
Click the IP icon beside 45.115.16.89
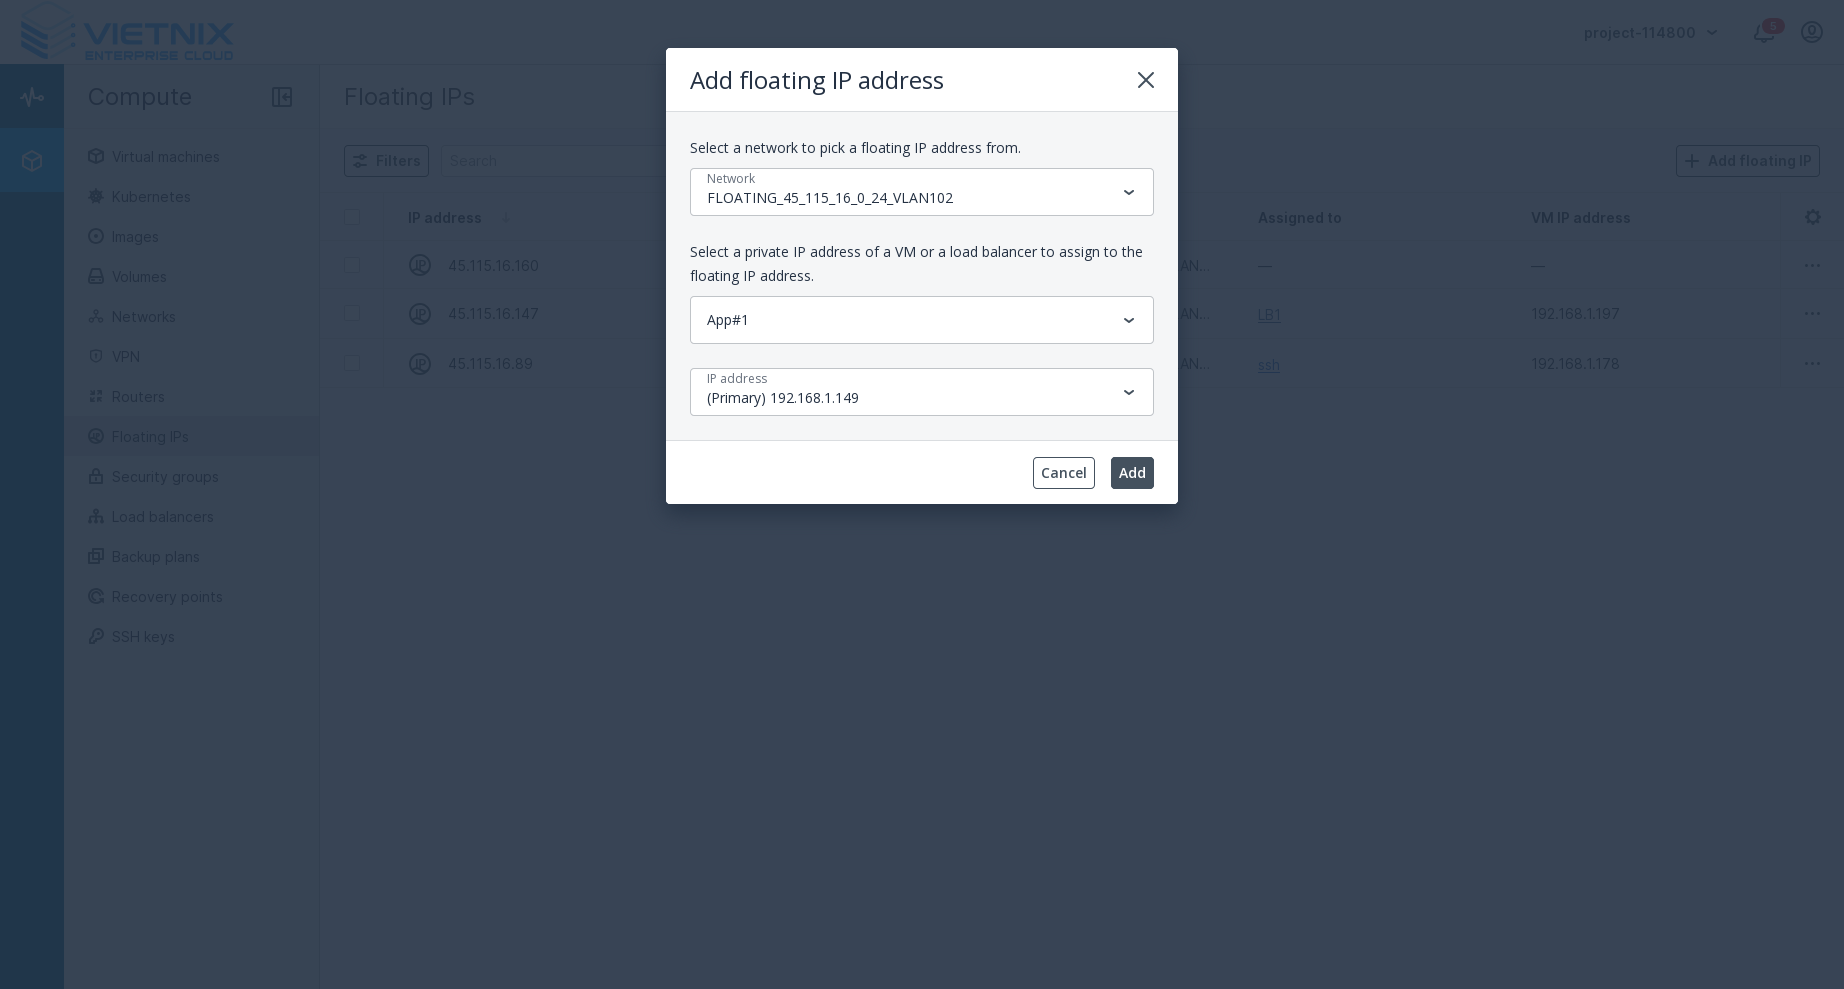click(x=420, y=364)
